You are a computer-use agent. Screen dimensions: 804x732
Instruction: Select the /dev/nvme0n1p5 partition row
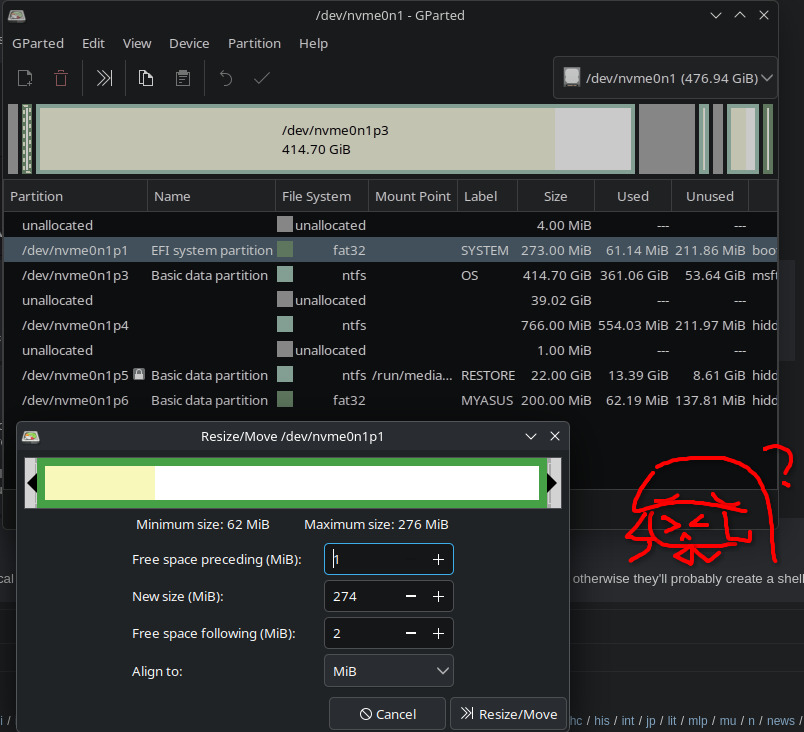pos(391,375)
